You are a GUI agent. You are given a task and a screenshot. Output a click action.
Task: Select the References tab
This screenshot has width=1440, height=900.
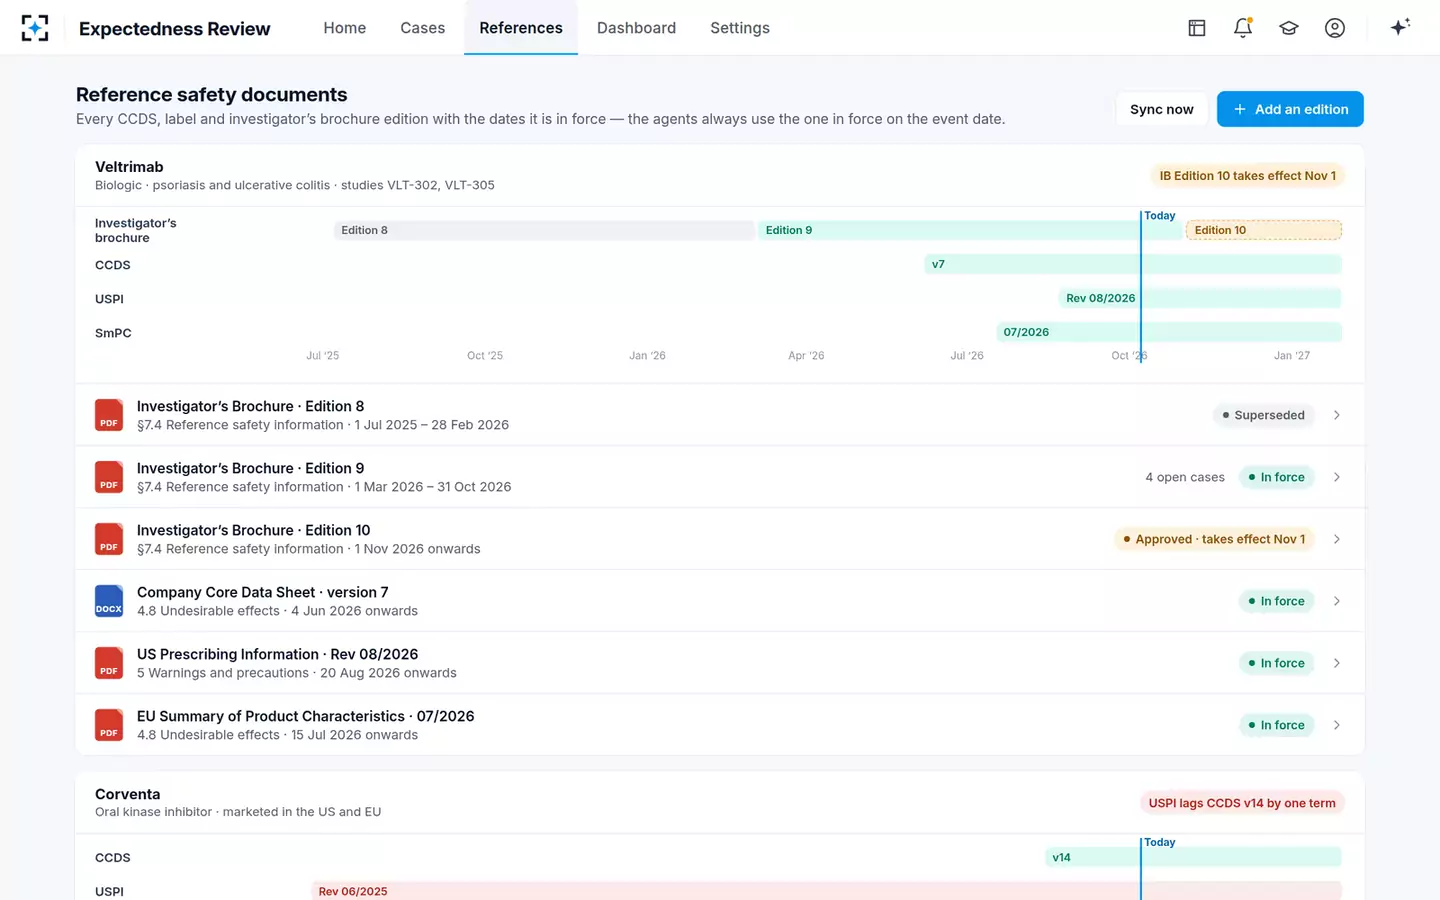[521, 28]
